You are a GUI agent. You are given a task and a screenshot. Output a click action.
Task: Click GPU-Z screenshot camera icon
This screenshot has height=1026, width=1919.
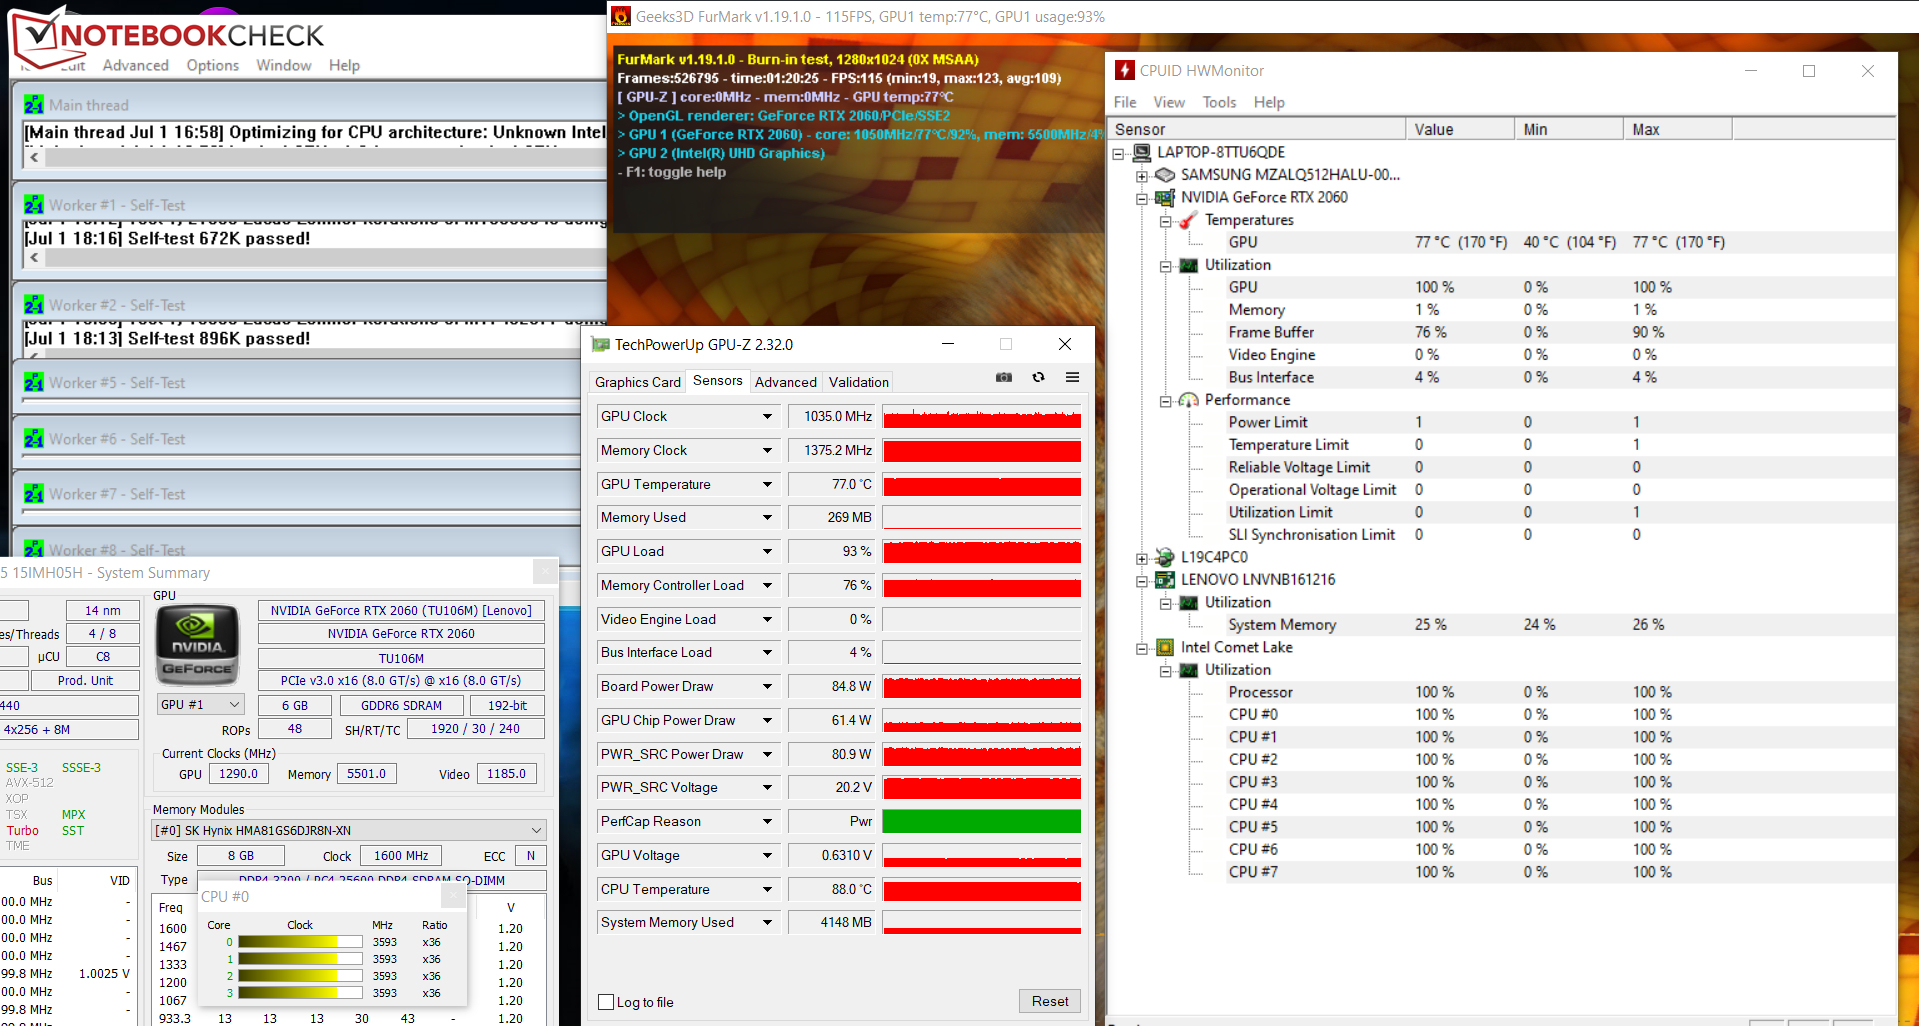pos(1004,378)
